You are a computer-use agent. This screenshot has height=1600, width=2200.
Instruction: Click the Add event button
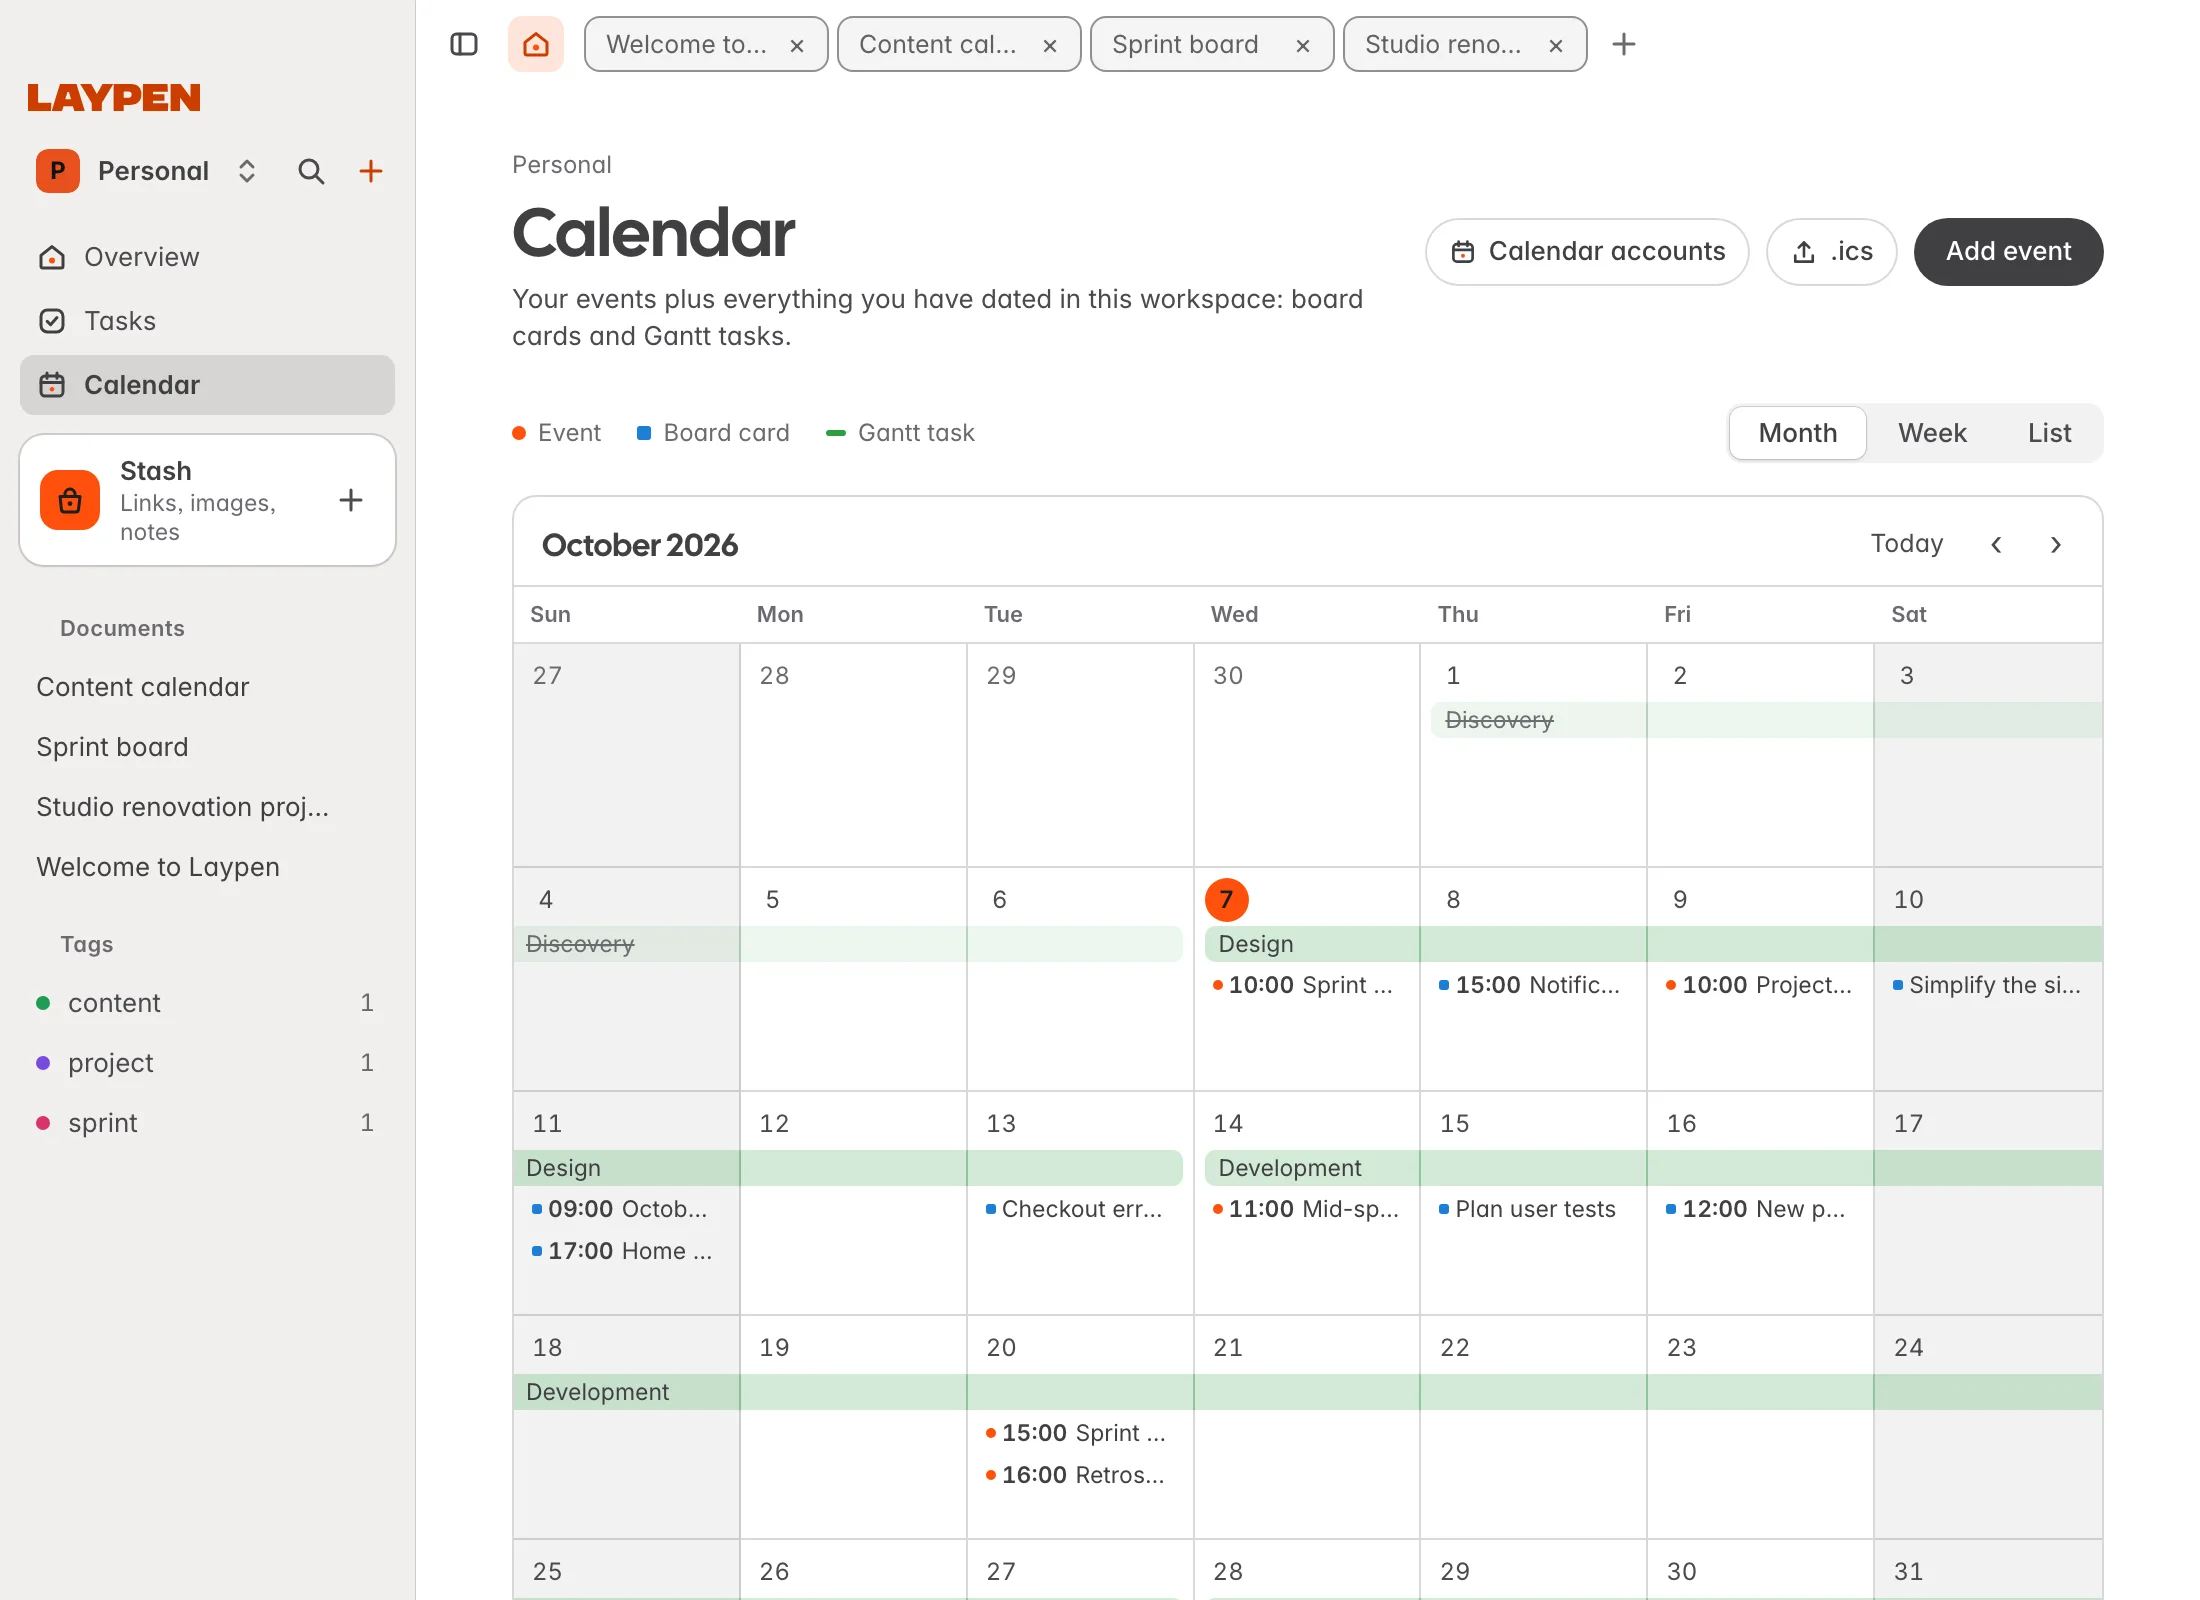point(2008,252)
